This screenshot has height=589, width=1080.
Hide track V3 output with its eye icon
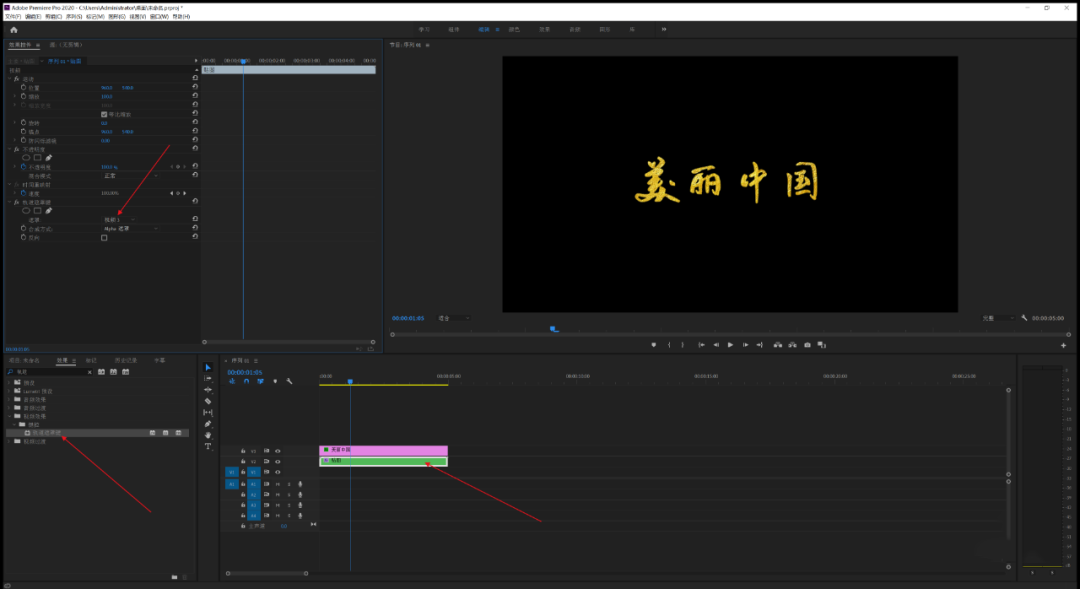tap(276, 450)
